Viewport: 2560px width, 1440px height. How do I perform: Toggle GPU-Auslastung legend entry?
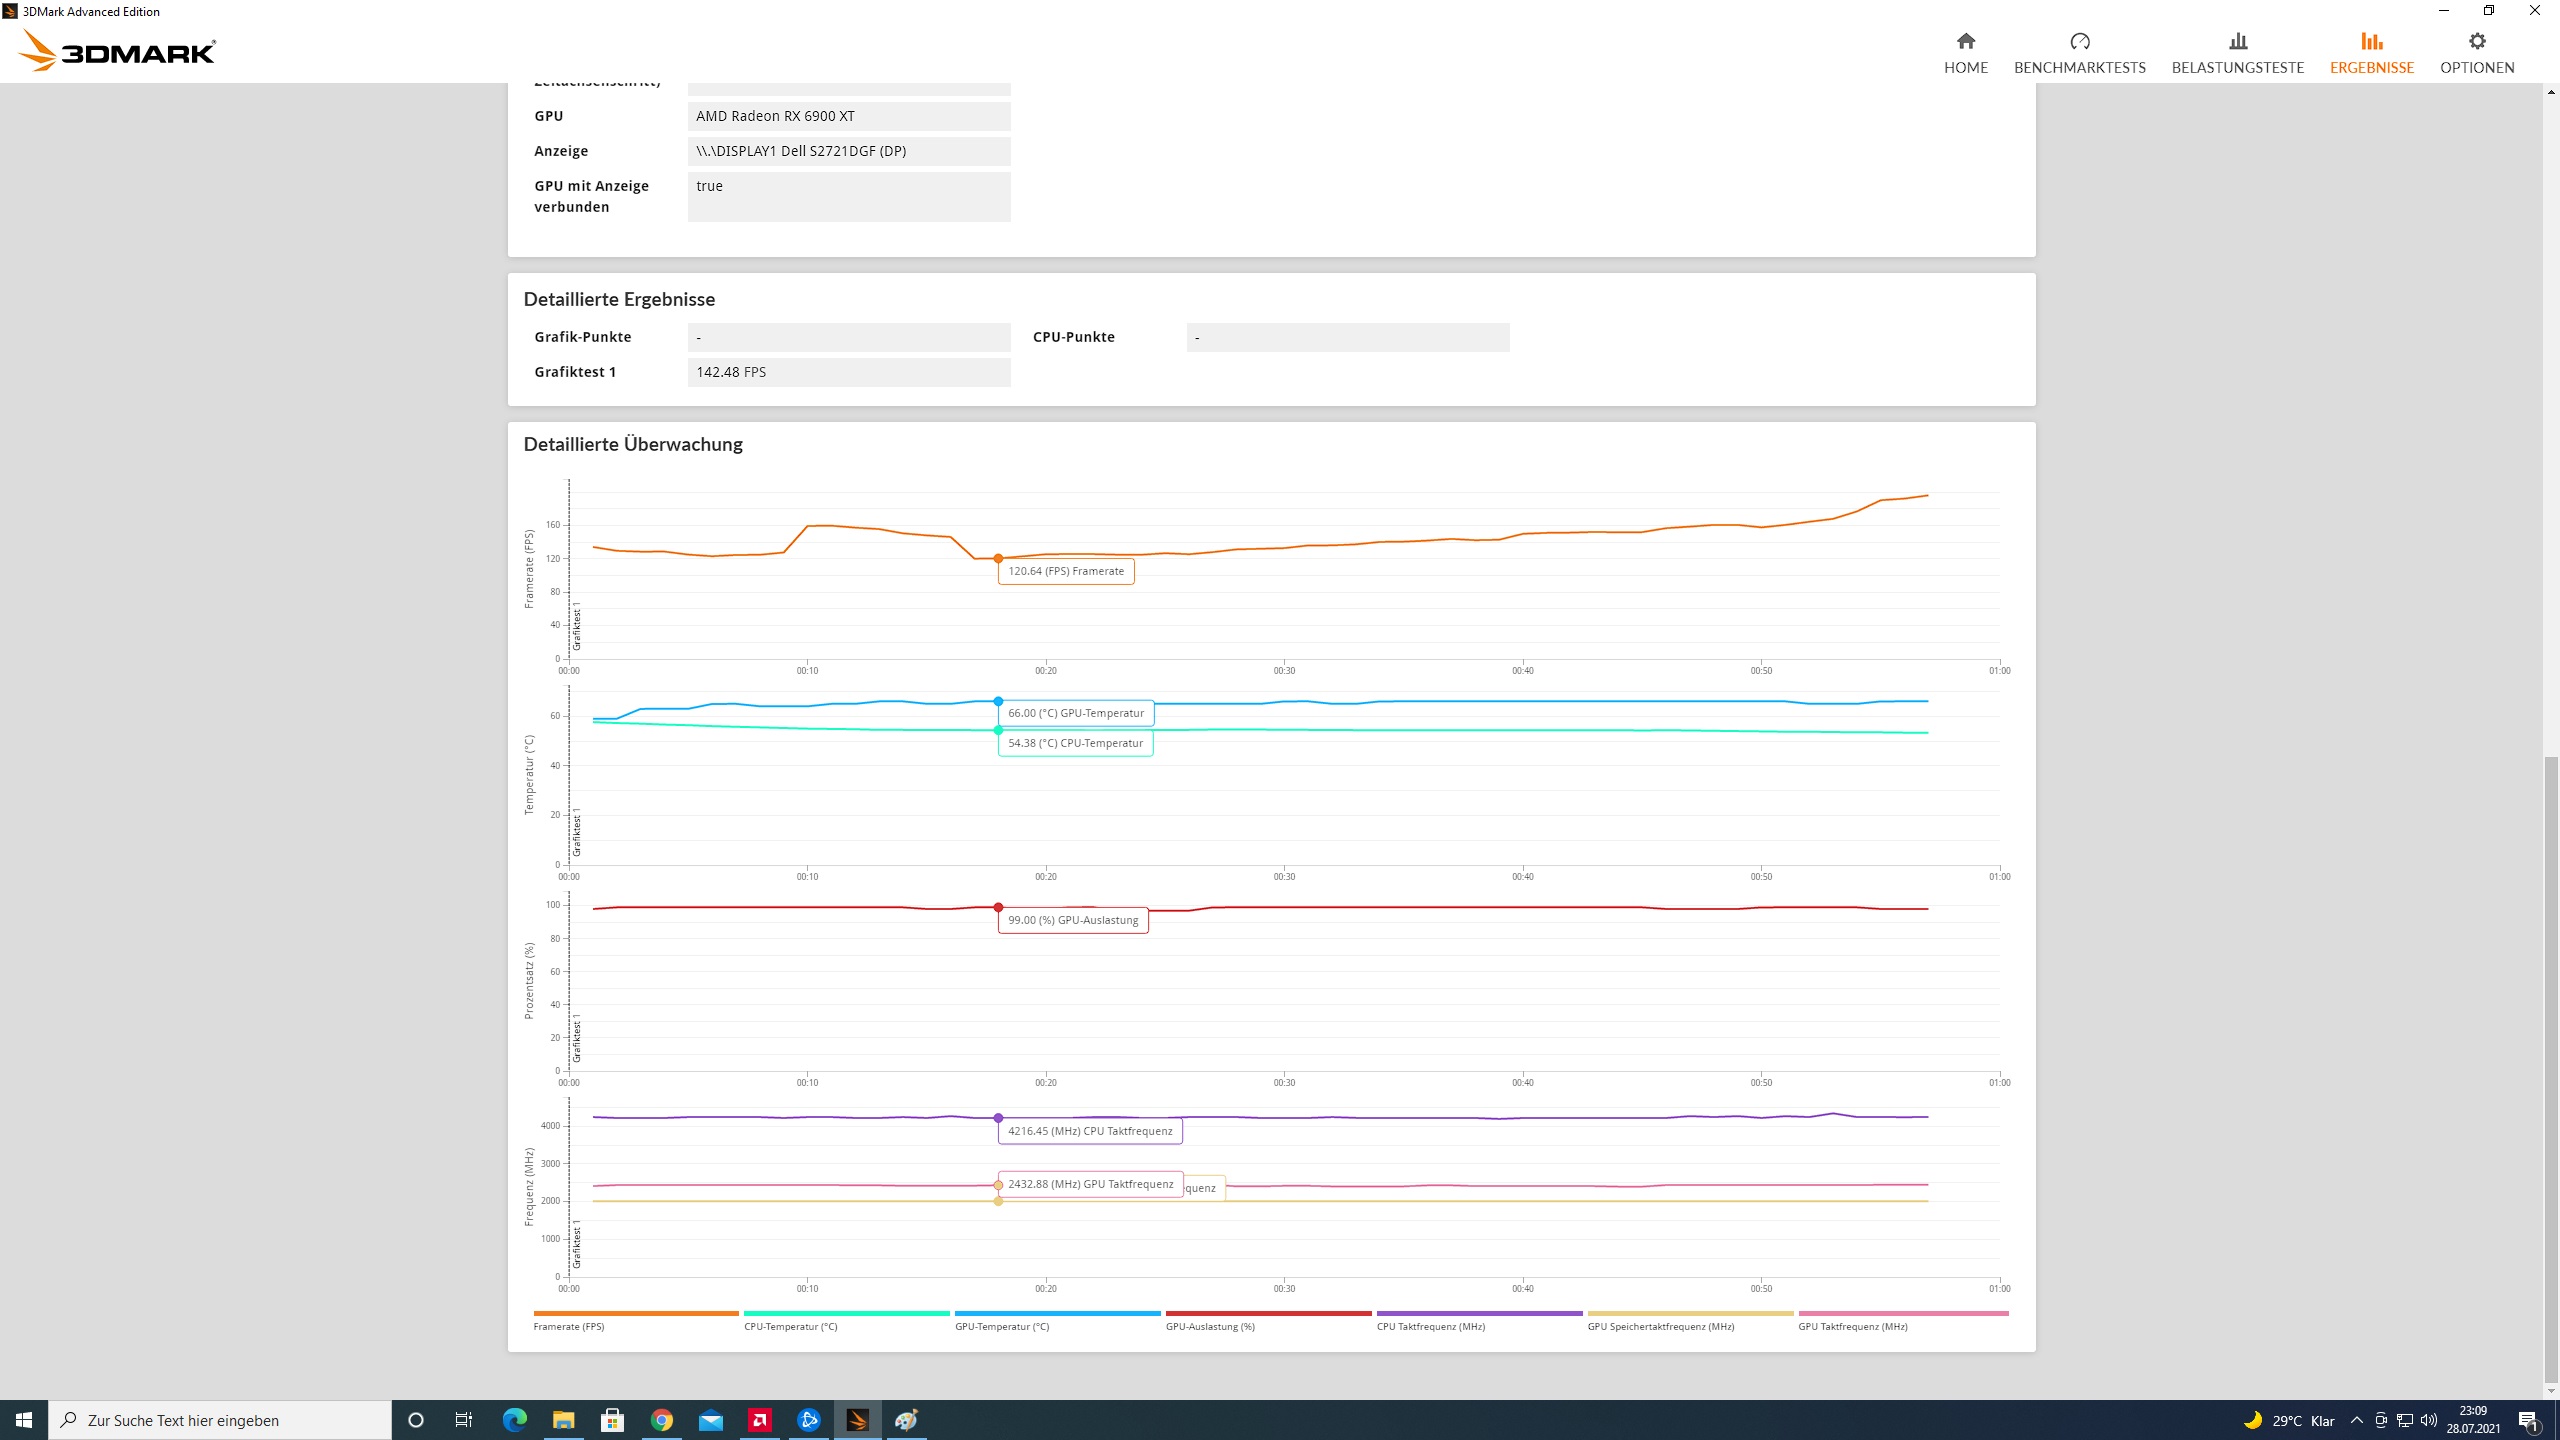coord(1210,1326)
